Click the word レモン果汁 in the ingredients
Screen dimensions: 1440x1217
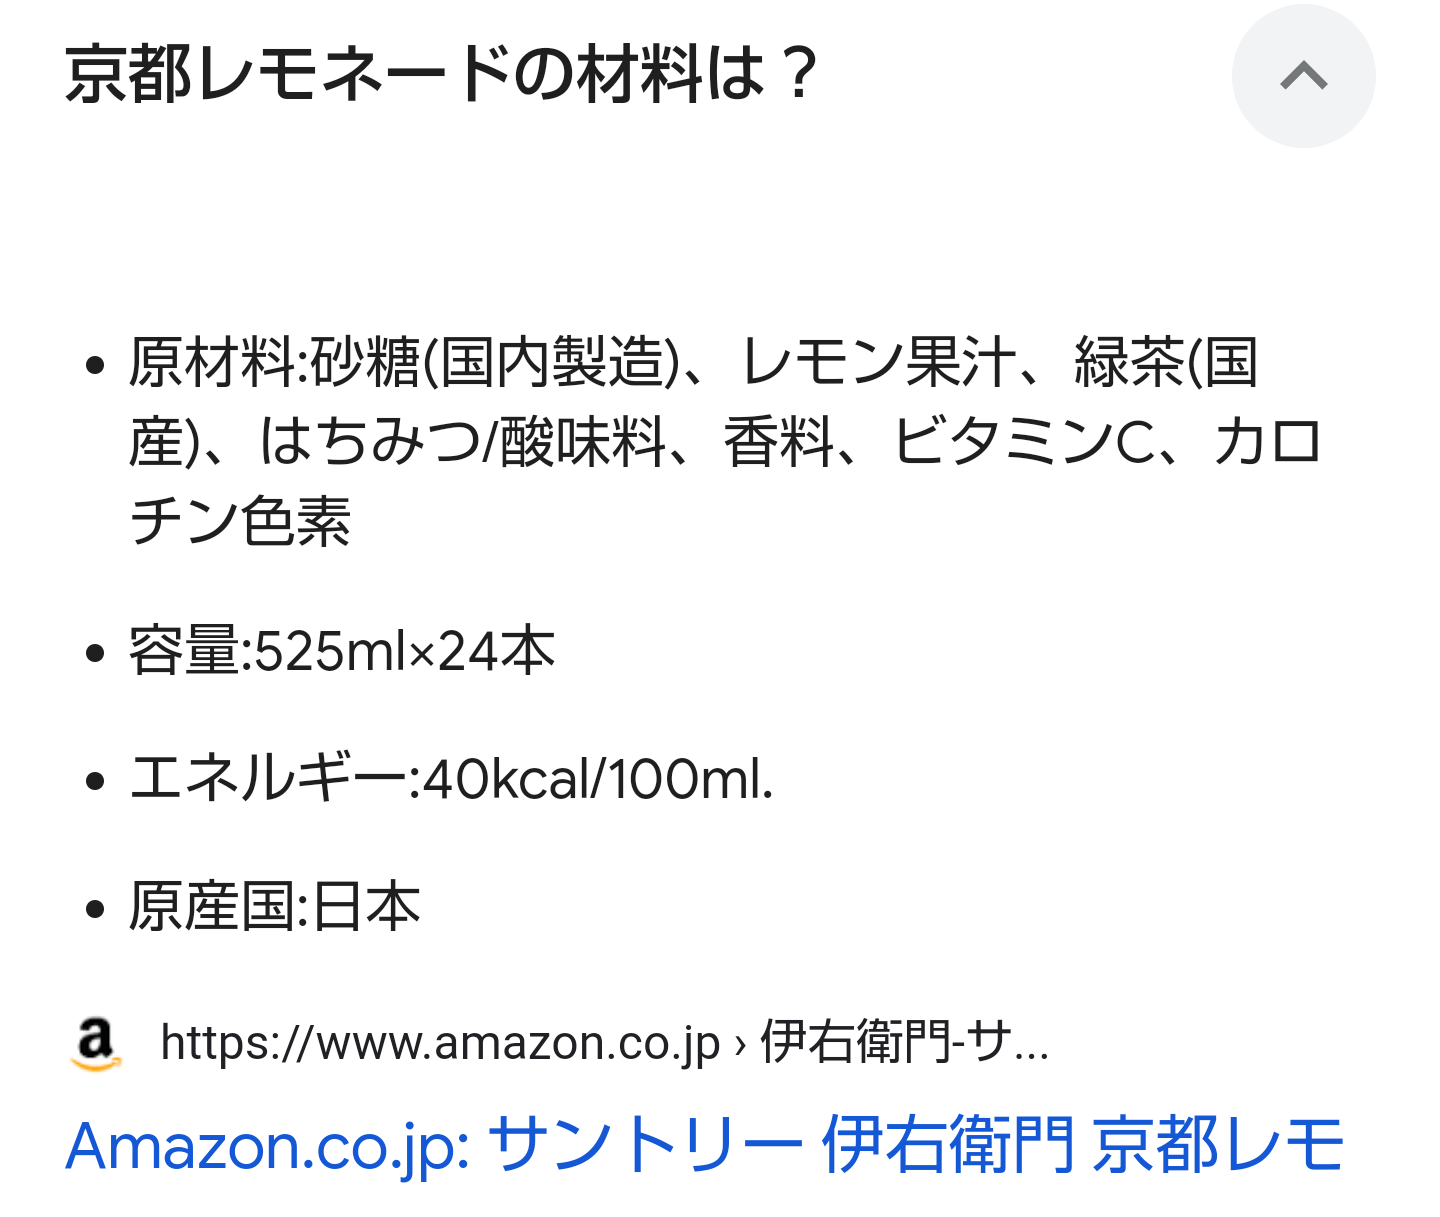[x=878, y=362]
